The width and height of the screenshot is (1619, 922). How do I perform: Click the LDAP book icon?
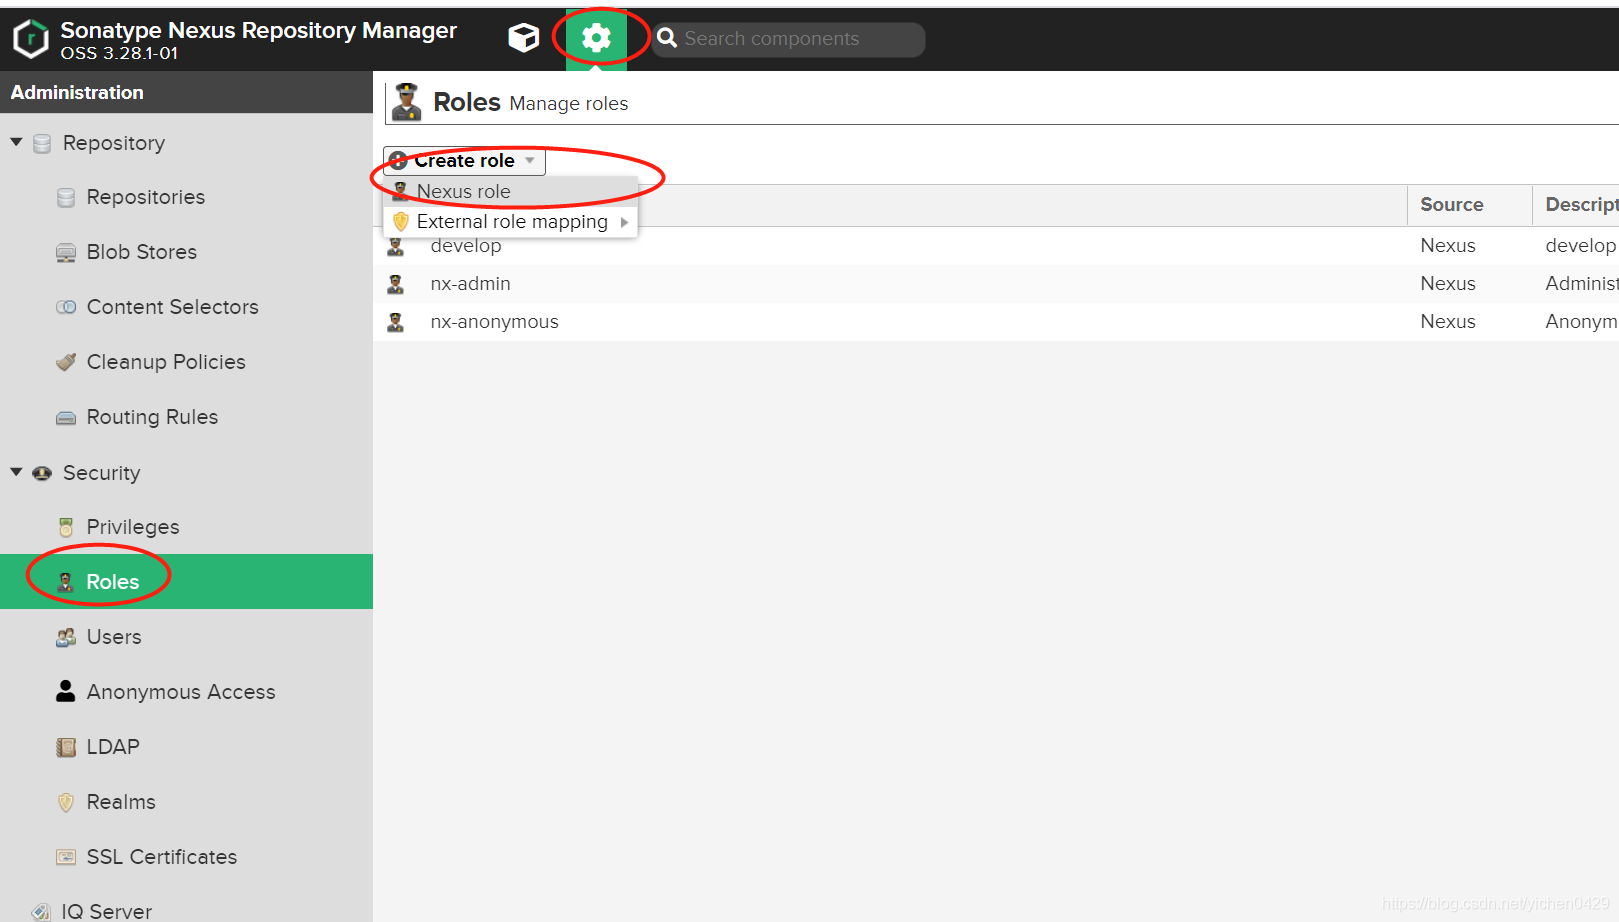click(66, 747)
